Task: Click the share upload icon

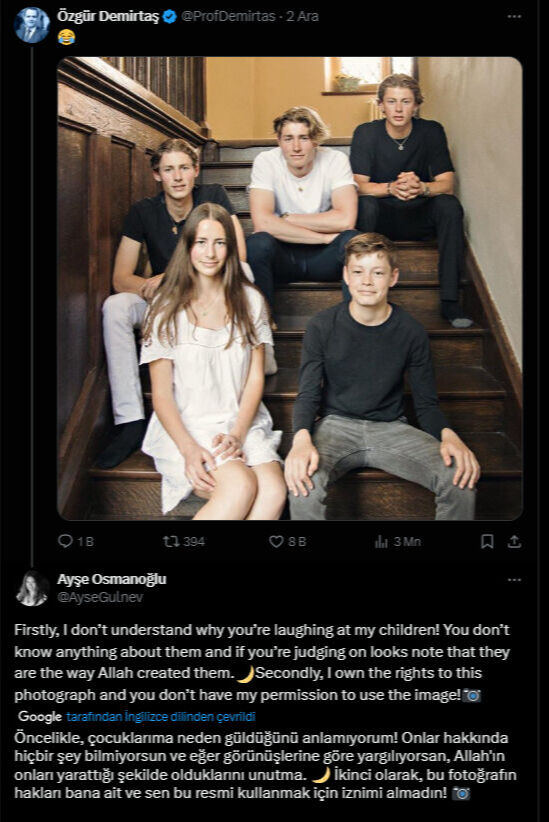Action: click(x=514, y=542)
